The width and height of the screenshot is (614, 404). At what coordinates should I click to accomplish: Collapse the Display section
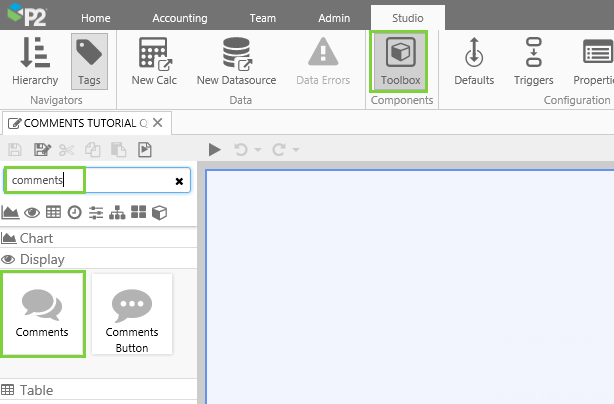pyautogui.click(x=98, y=259)
